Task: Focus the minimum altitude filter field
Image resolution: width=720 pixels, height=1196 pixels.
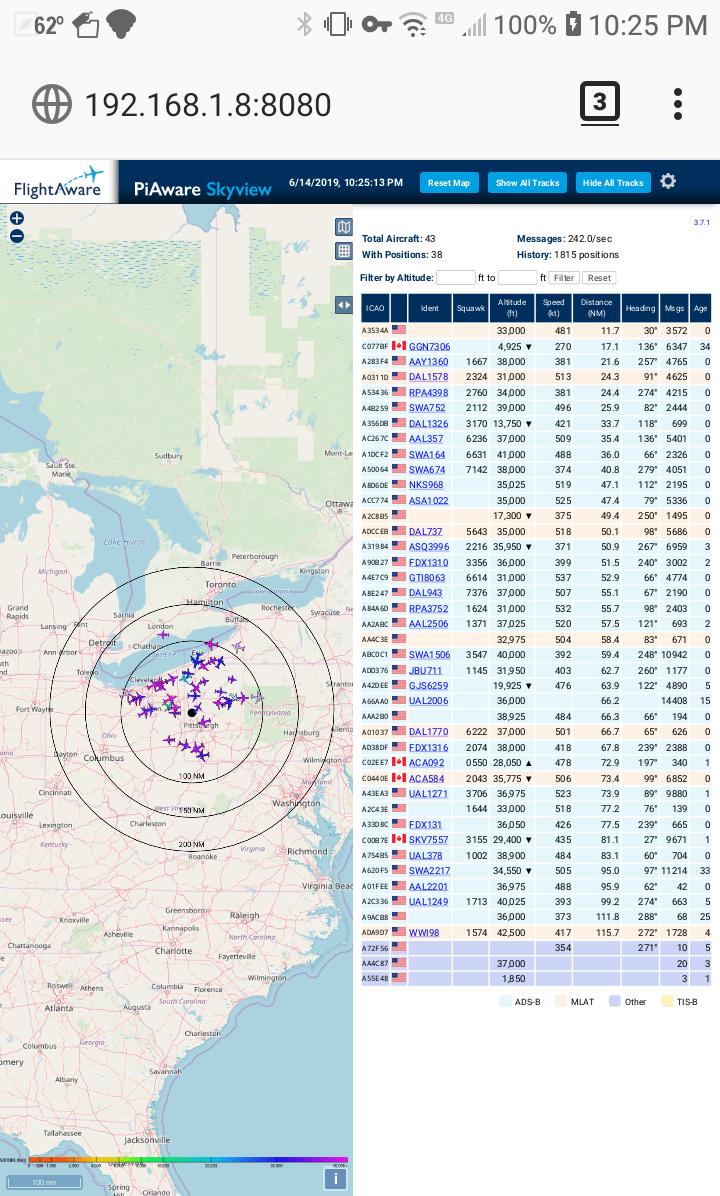Action: click(456, 277)
